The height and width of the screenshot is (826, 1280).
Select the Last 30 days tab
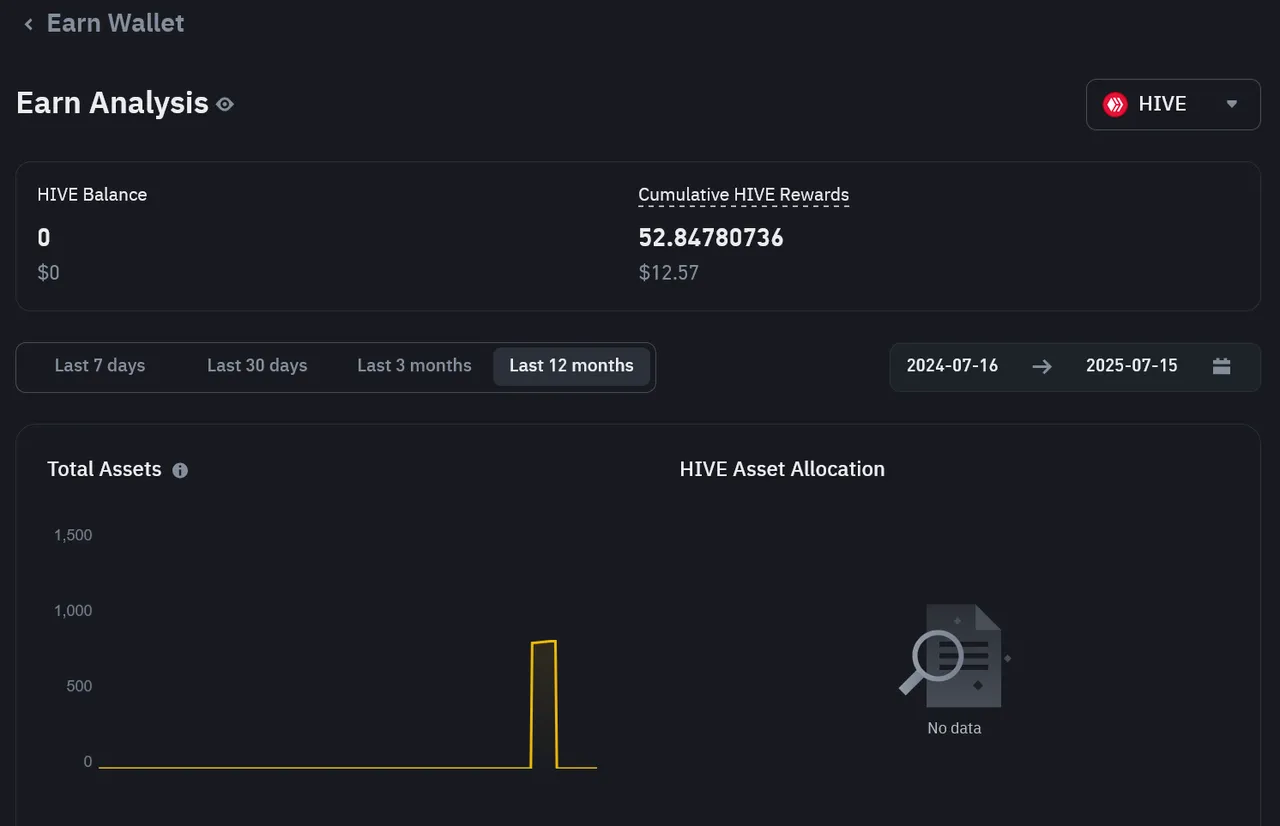[x=257, y=366]
